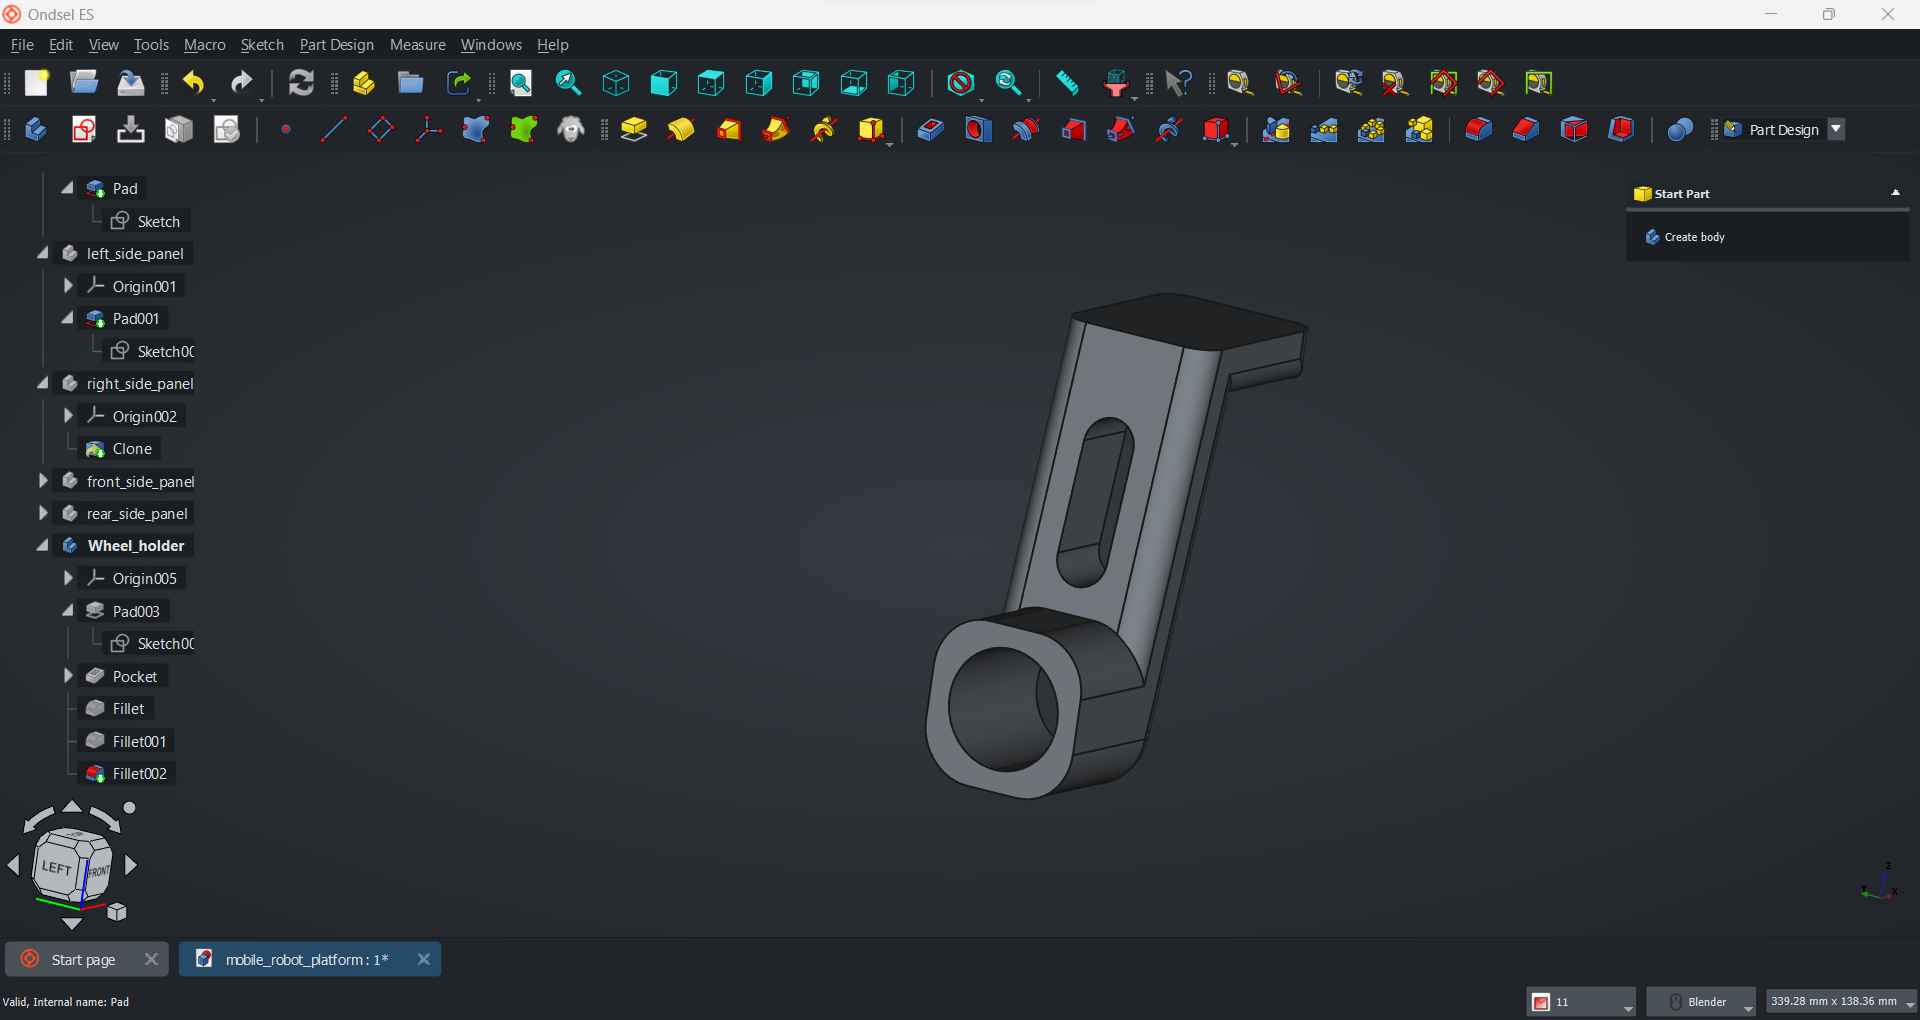The width and height of the screenshot is (1920, 1020).
Task: Collapse the Wheel_holder tree node
Action: (43, 545)
